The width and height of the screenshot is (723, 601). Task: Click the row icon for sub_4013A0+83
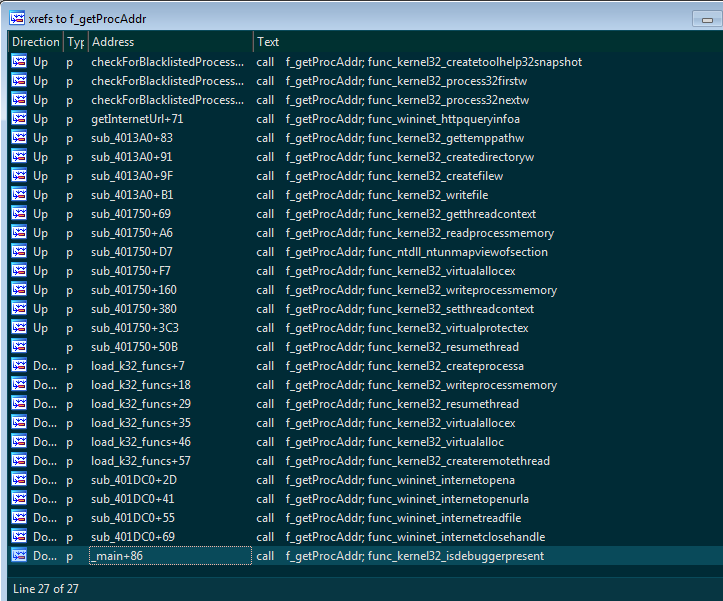pyautogui.click(x=19, y=138)
